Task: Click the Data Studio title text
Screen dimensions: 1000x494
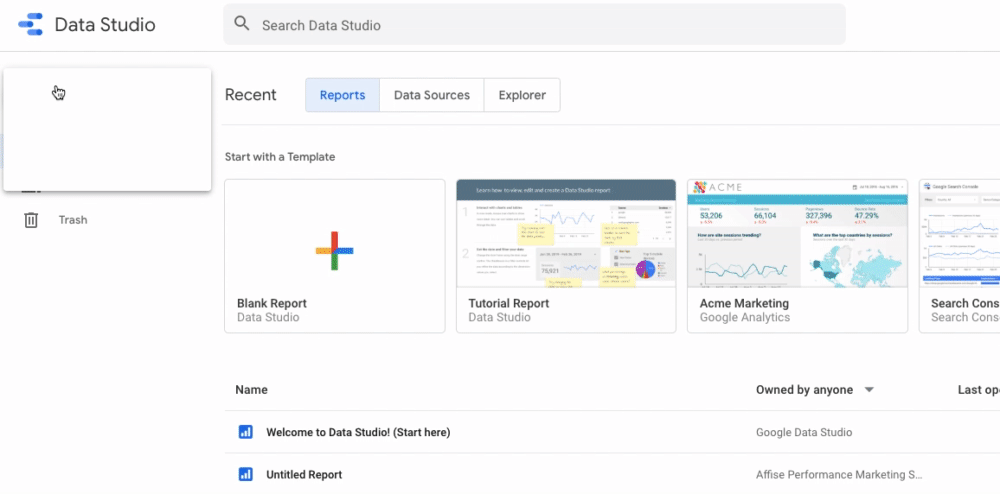Action: pyautogui.click(x=105, y=25)
